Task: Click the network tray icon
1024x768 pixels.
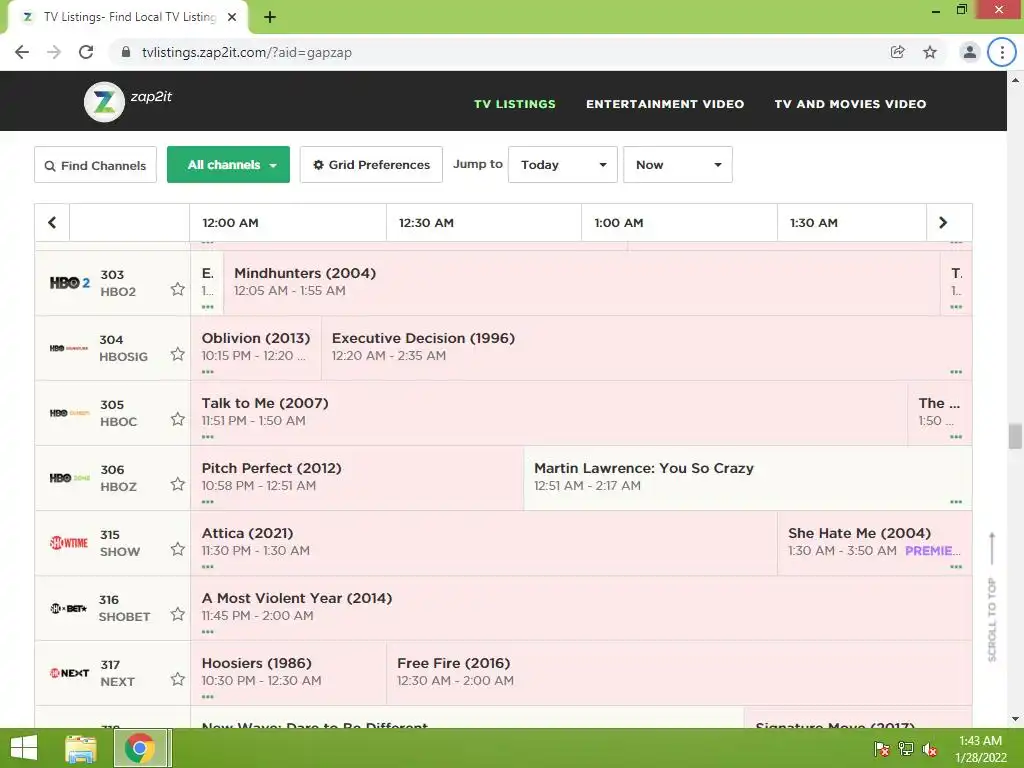Action: (x=906, y=749)
